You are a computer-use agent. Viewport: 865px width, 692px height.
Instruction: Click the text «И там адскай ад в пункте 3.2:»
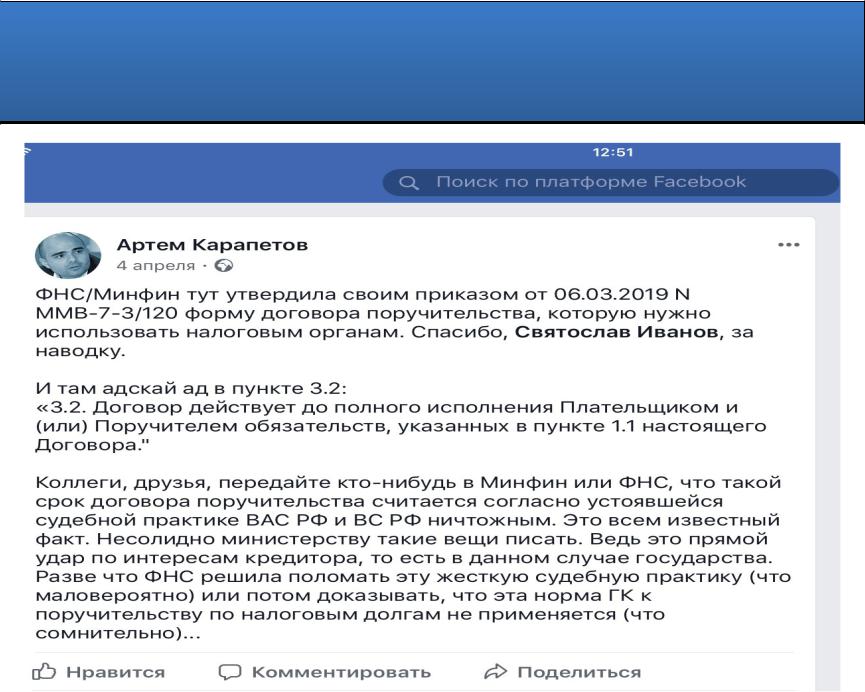191,388
